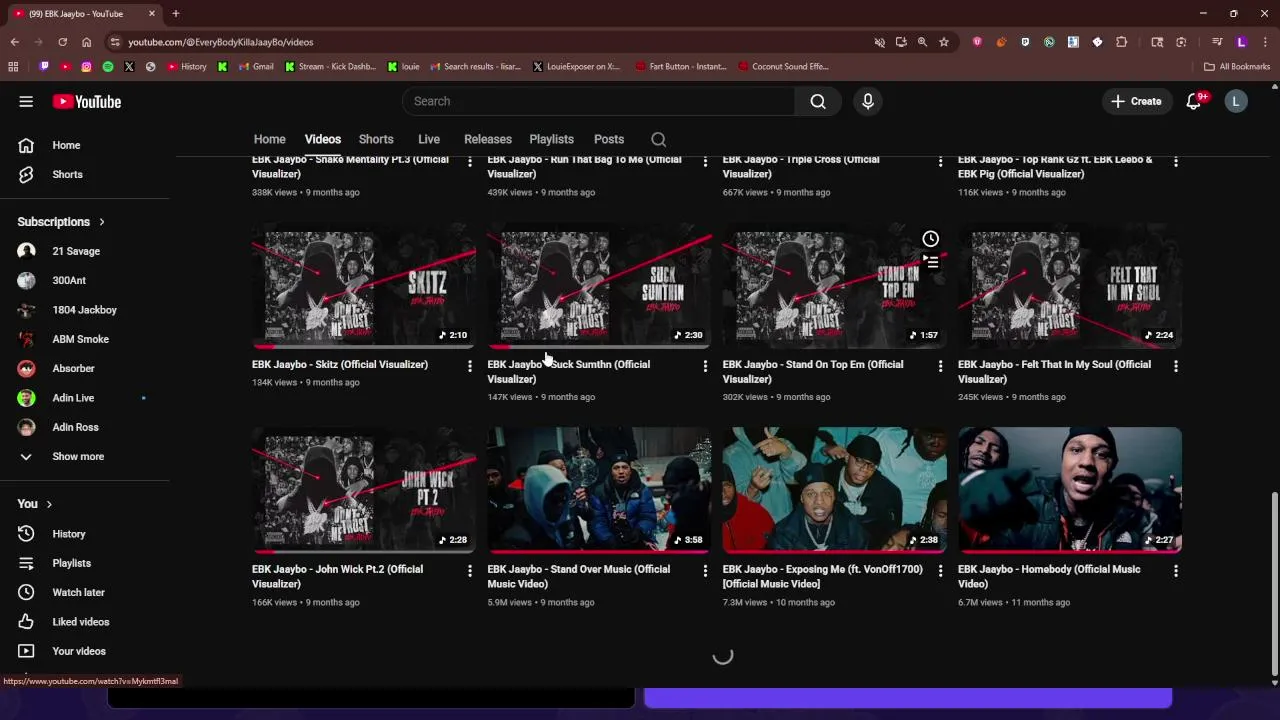
Task: Open options menu for John Wick Pt.2
Action: coord(469,571)
